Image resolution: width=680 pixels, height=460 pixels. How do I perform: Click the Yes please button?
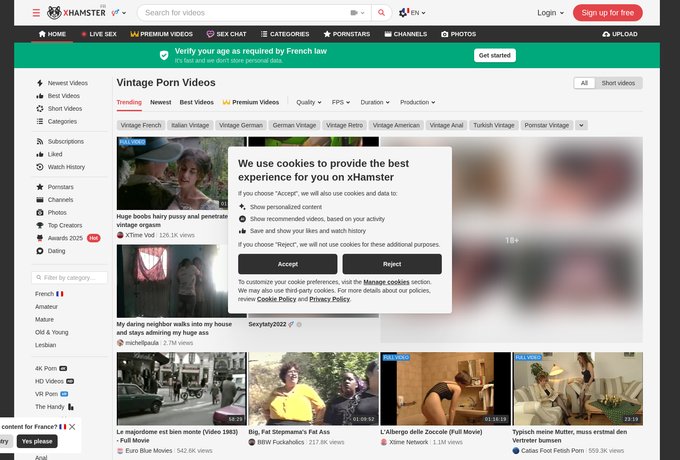click(37, 441)
